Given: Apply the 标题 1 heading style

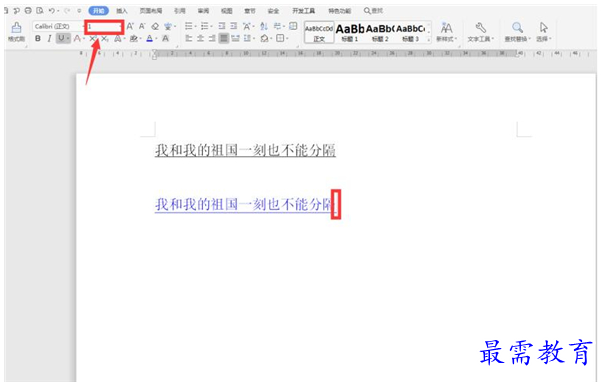Looking at the screenshot, I should (x=350, y=33).
